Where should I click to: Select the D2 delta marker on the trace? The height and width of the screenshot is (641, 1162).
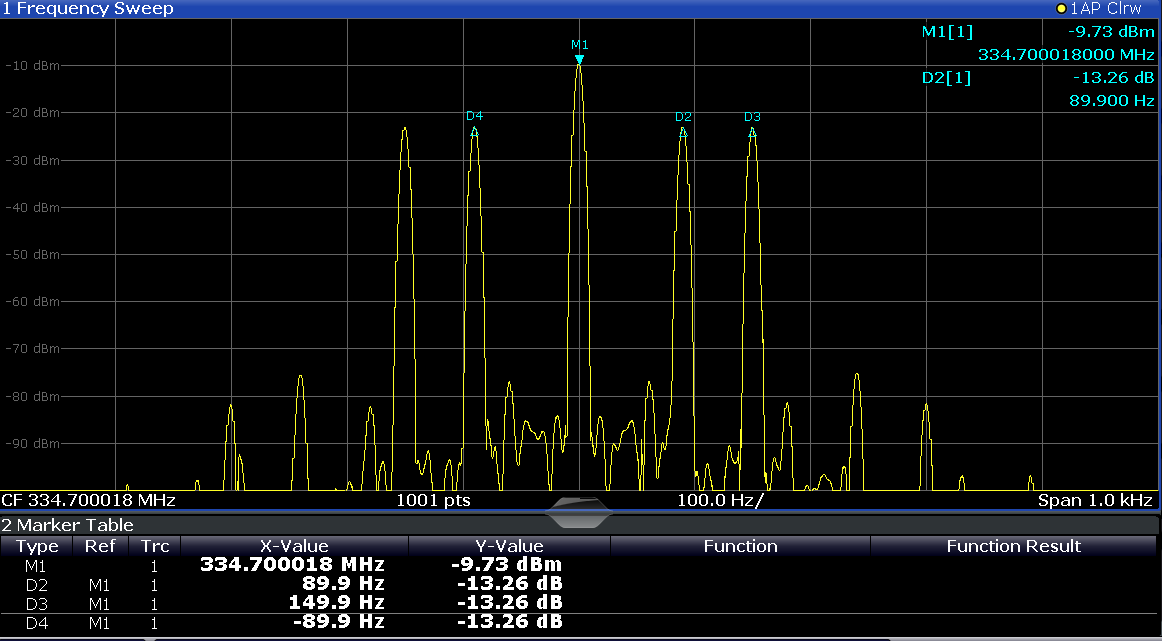[683, 131]
